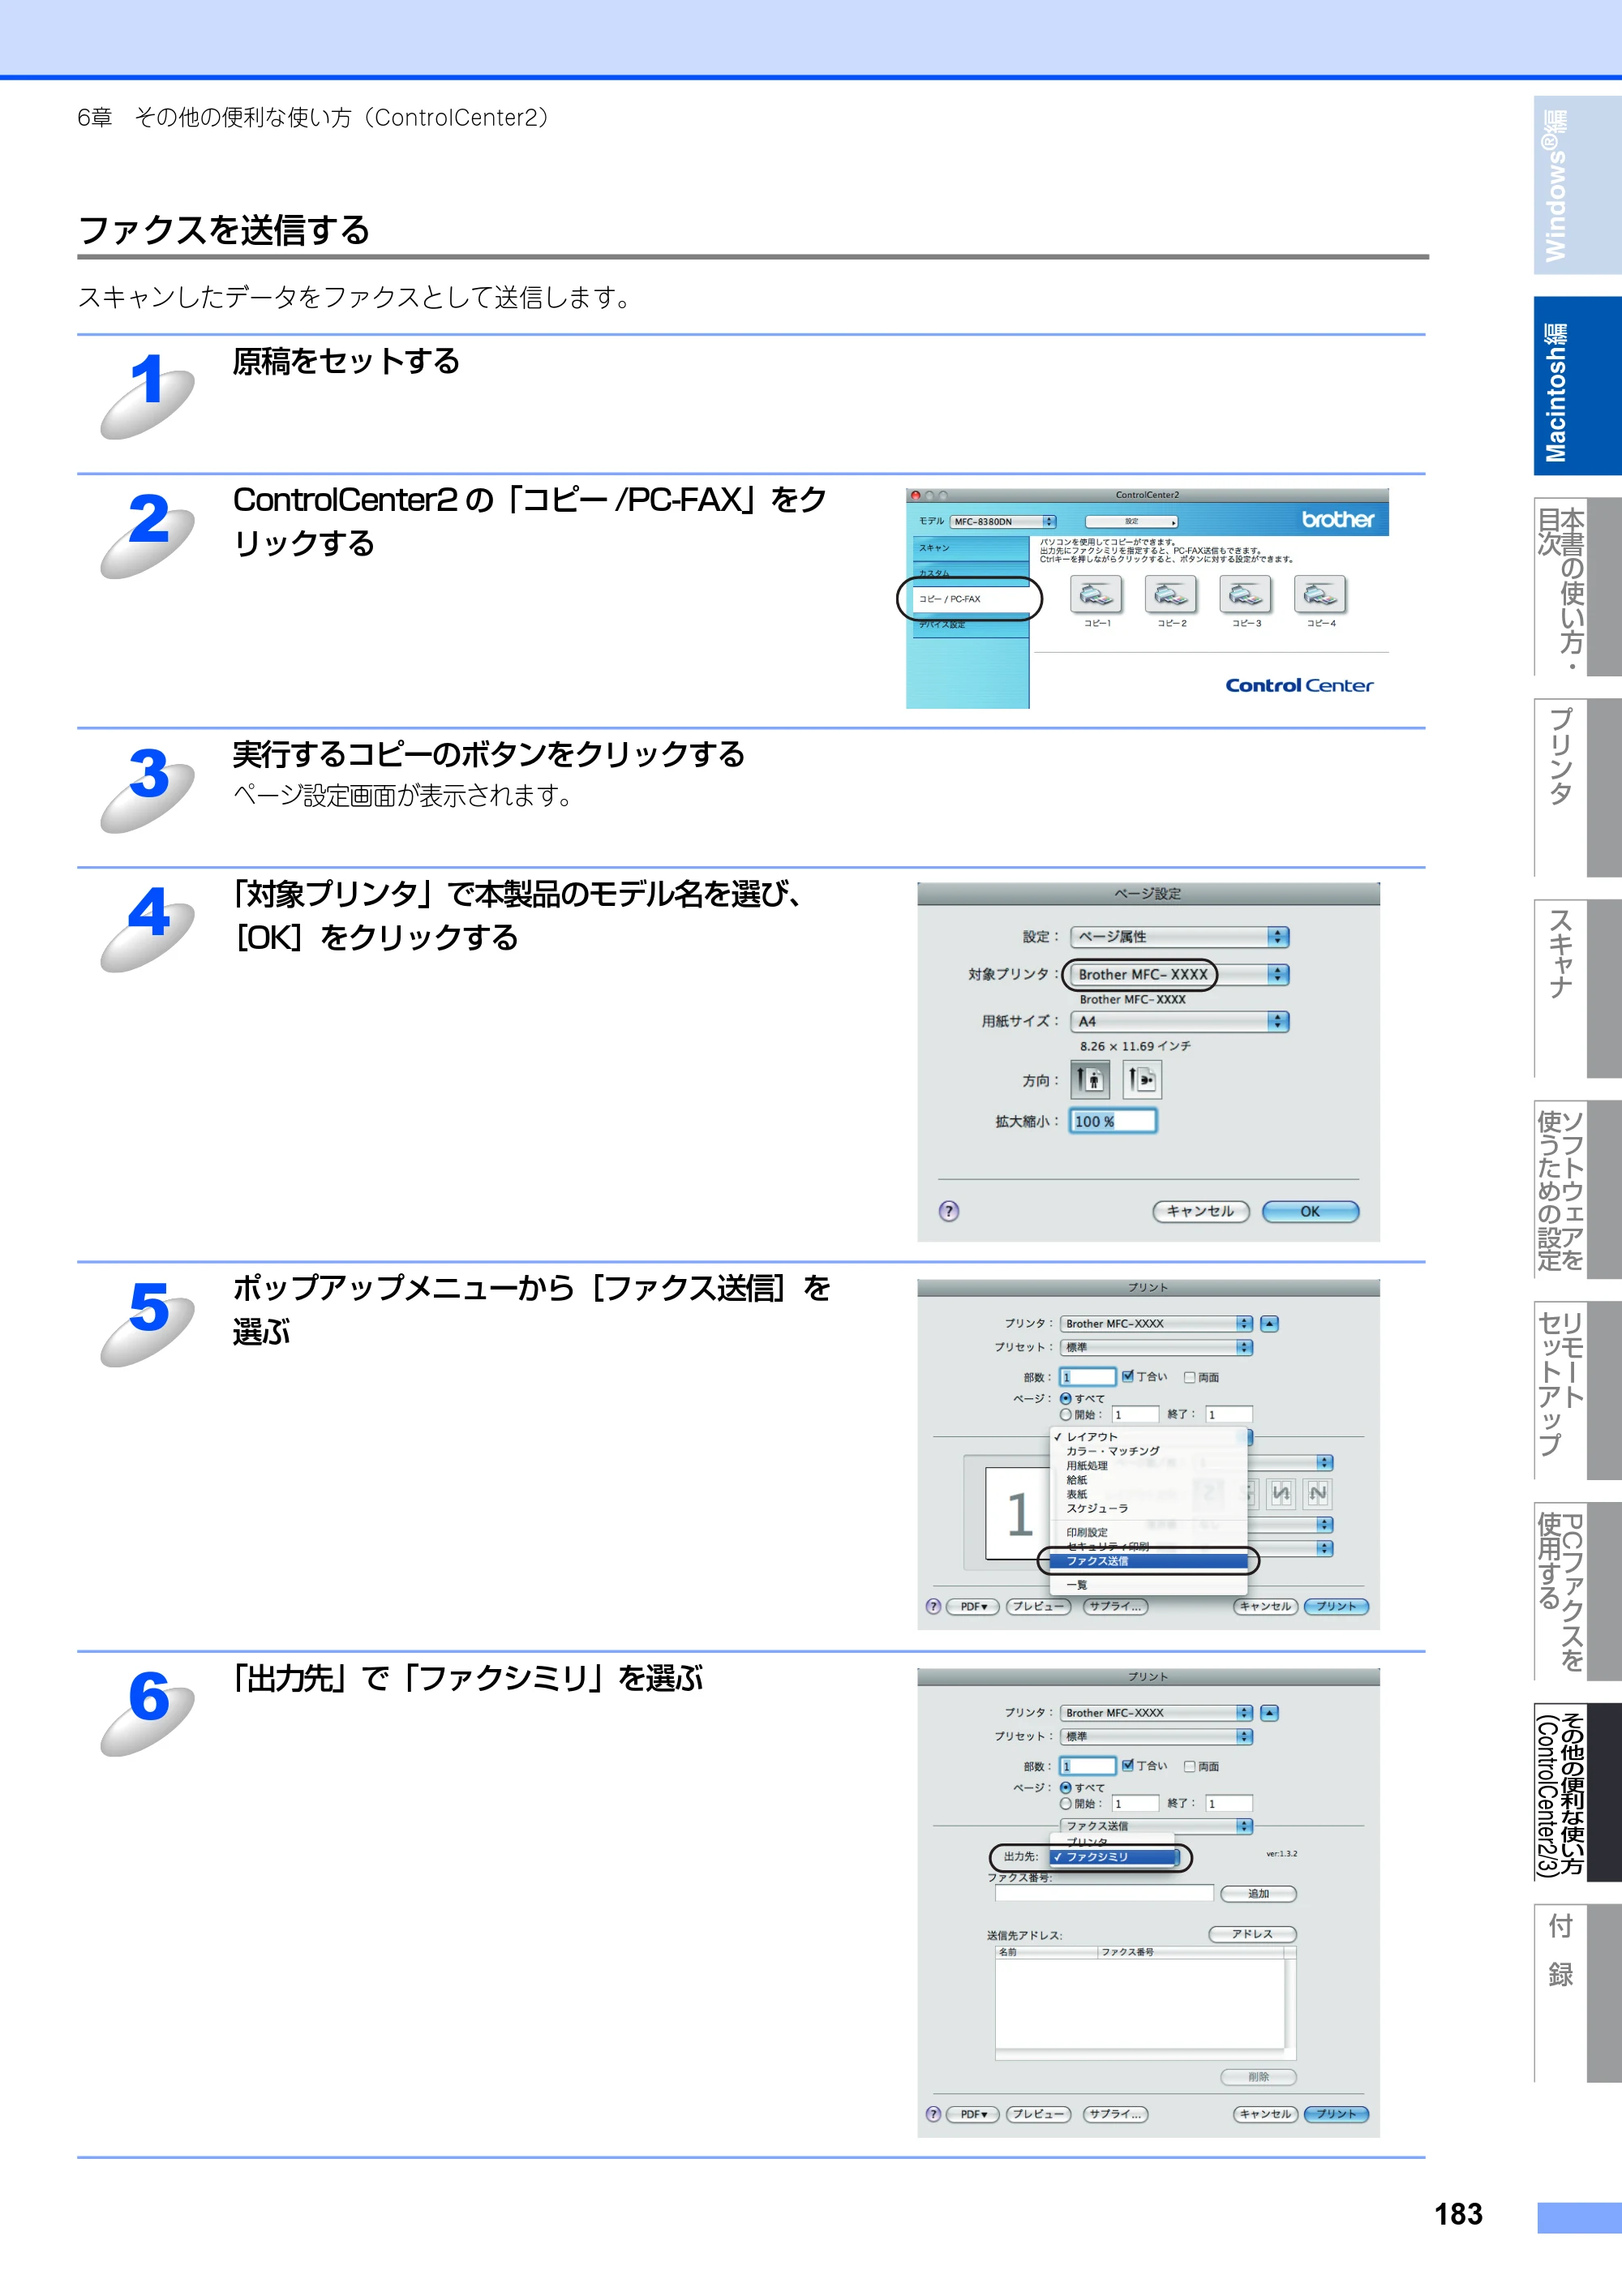Open the ファクス送信 panel dropdown in fax Print dialog
This screenshot has width=1622, height=2296.
(x=1157, y=1826)
